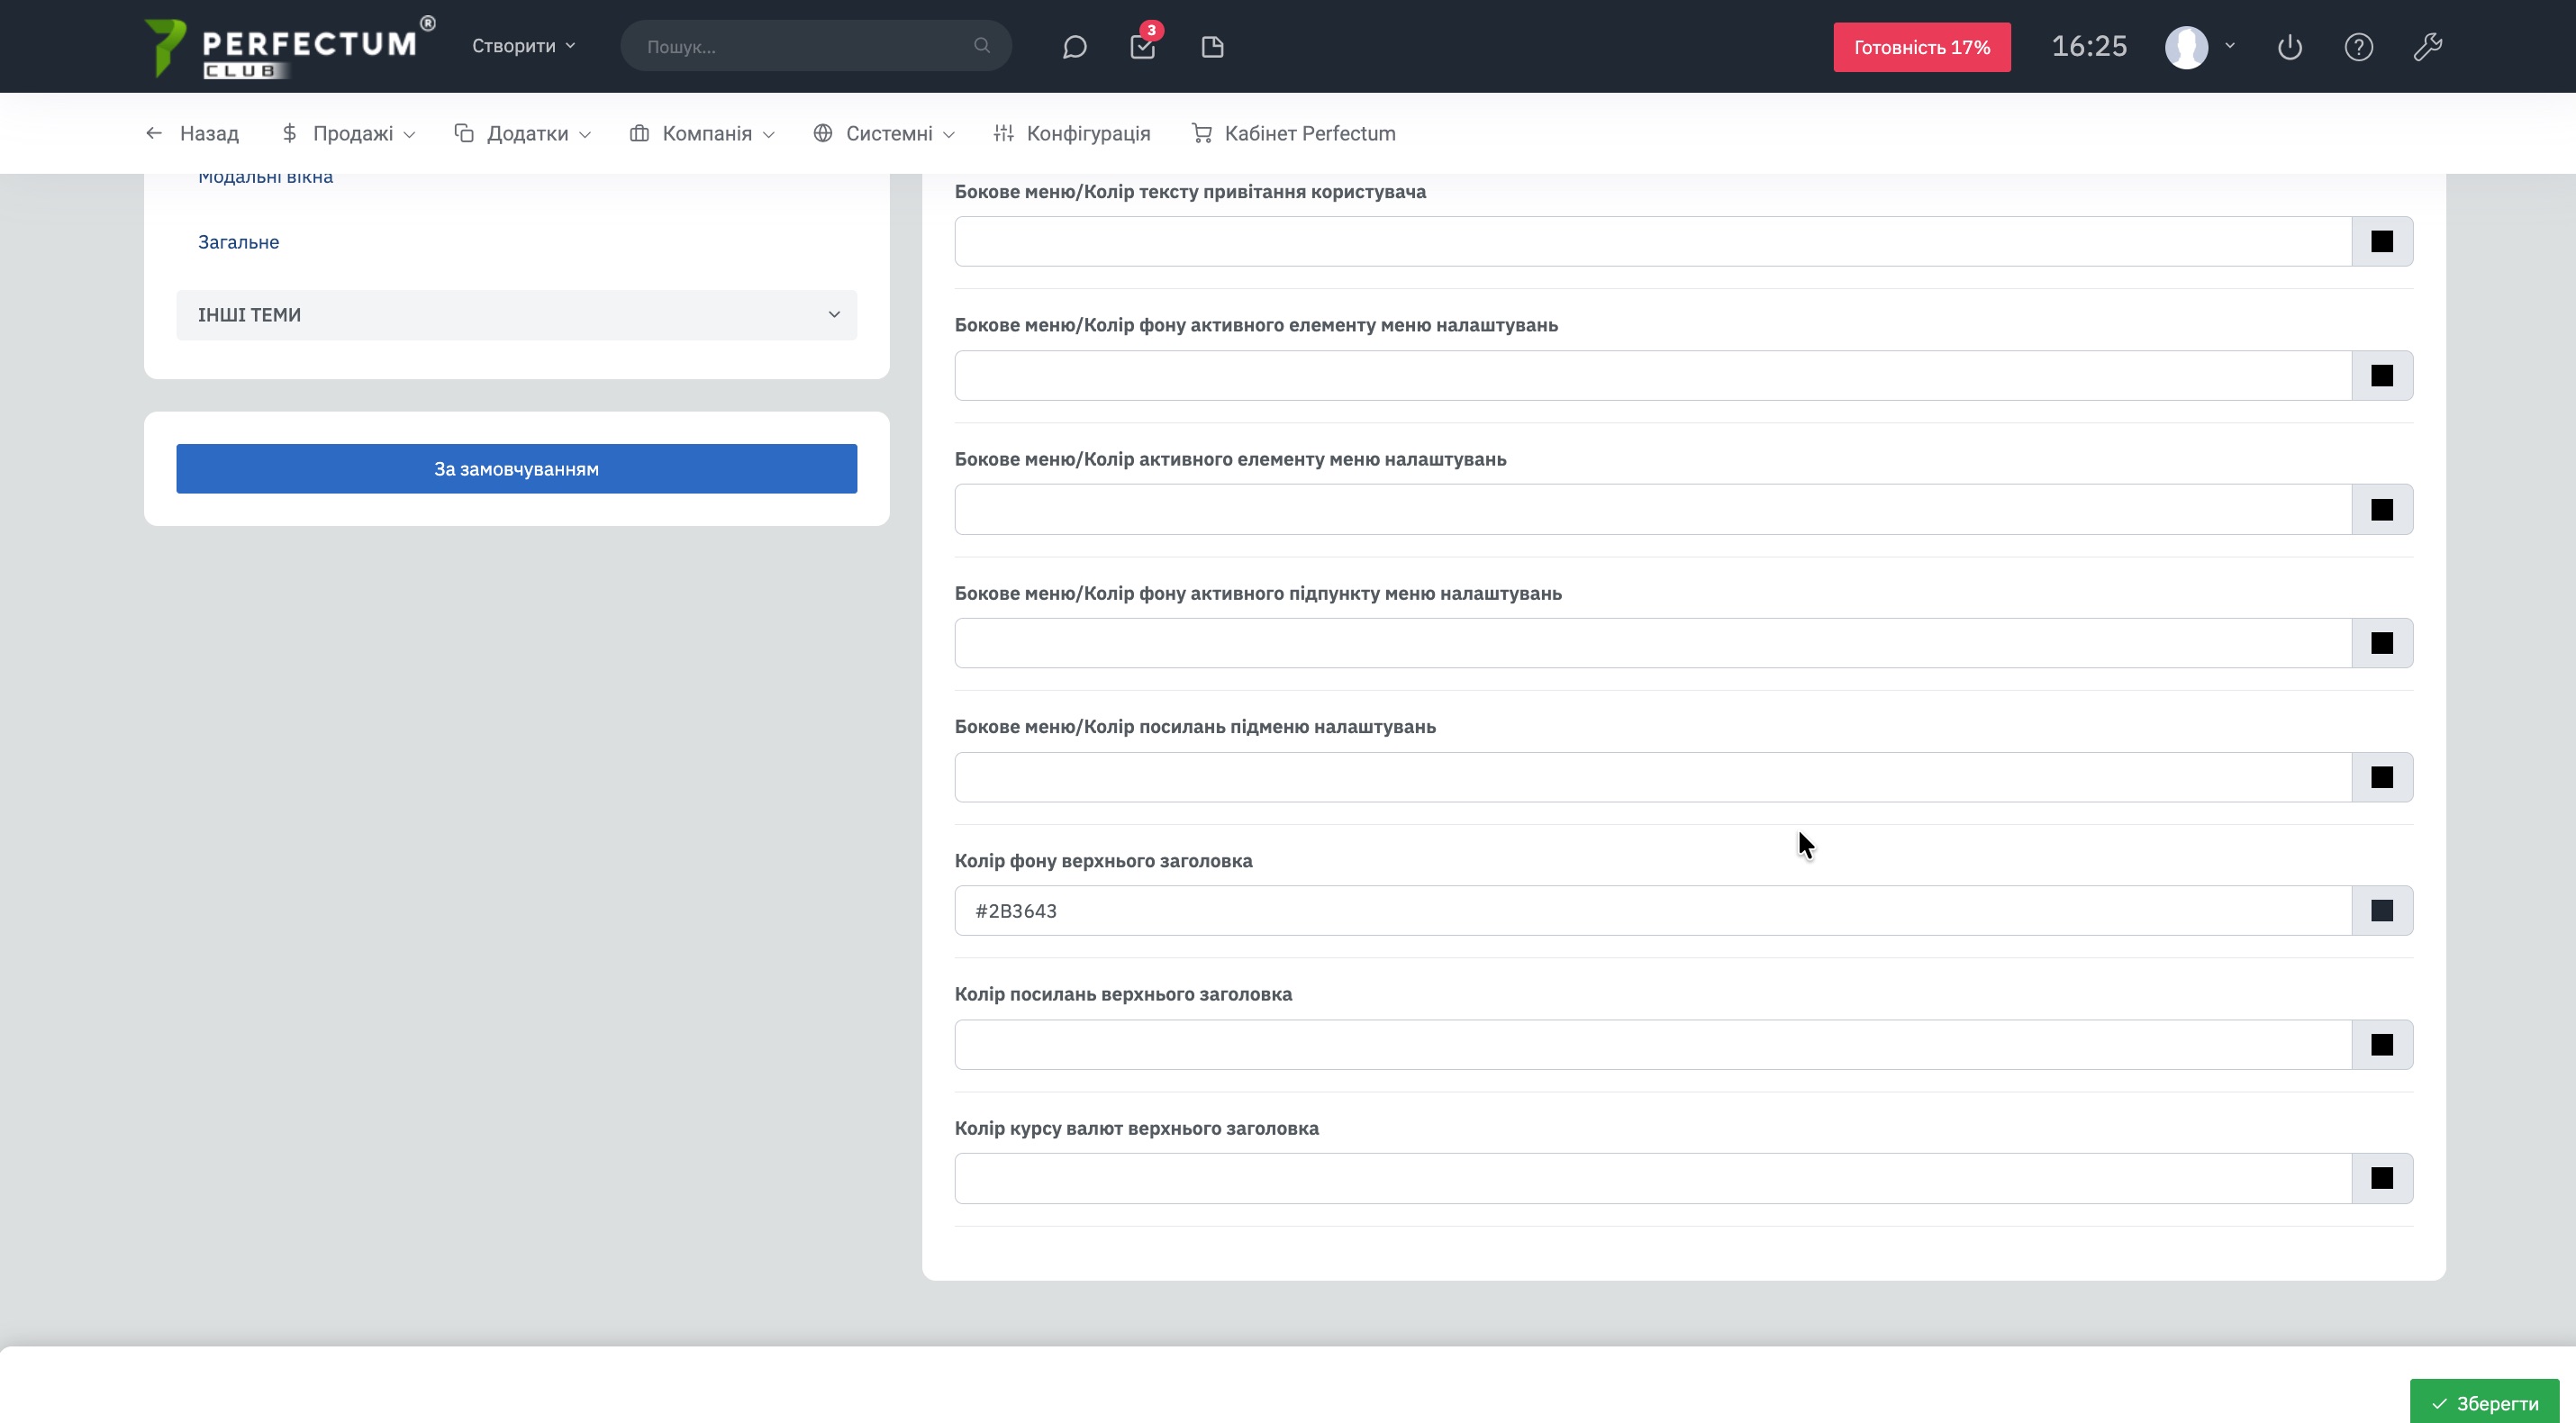
Task: Click the Perfectum Club logo
Action: (x=290, y=47)
